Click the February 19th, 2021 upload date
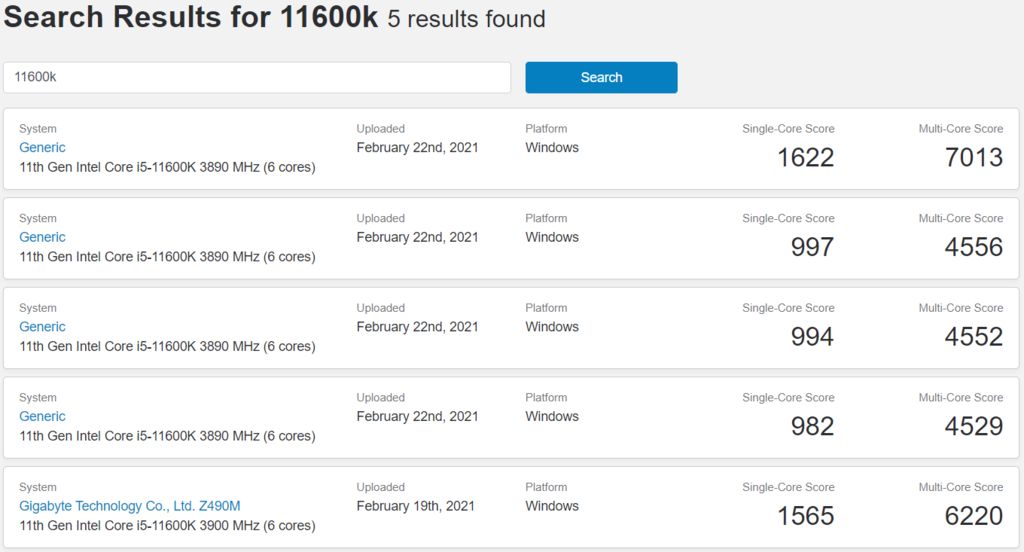1024x552 pixels. pyautogui.click(x=417, y=506)
